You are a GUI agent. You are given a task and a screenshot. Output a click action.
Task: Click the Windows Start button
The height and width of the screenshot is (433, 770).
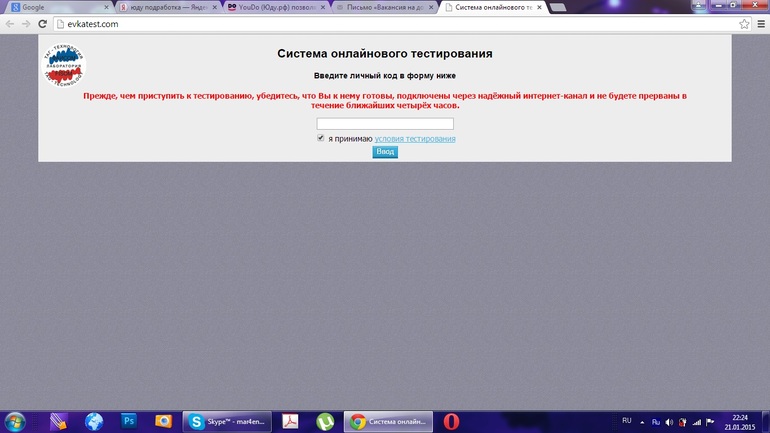(x=16, y=422)
